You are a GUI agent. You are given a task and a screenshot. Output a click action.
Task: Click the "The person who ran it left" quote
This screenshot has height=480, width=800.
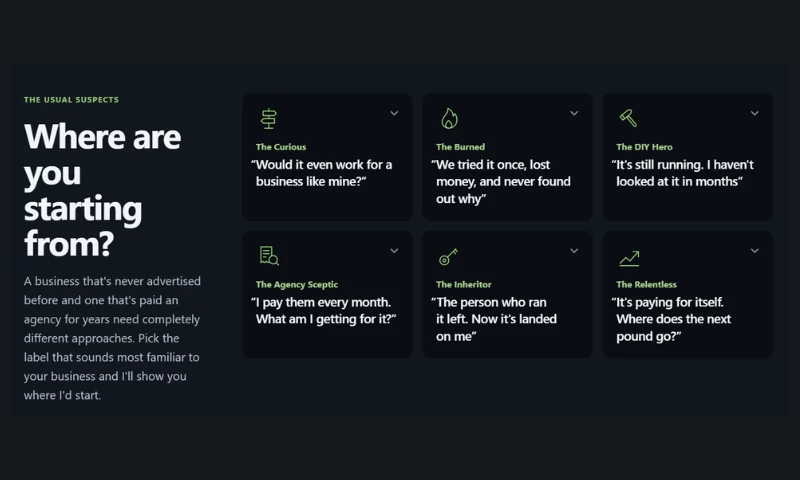click(494, 319)
